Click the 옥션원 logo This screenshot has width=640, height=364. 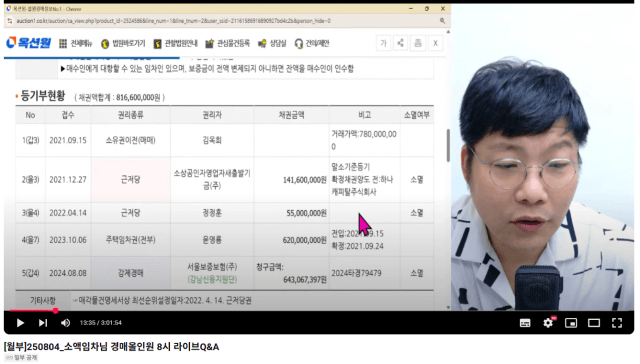[x=28, y=43]
